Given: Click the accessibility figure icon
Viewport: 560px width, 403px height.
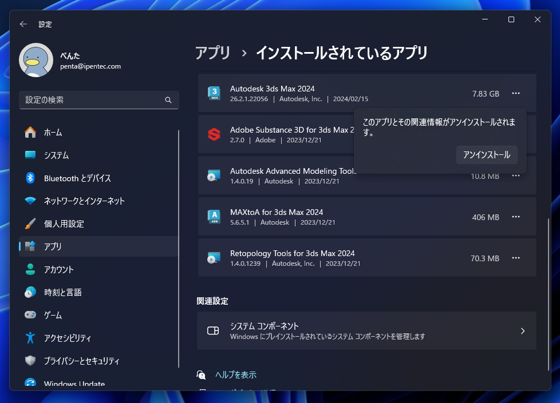Looking at the screenshot, I should tap(30, 338).
